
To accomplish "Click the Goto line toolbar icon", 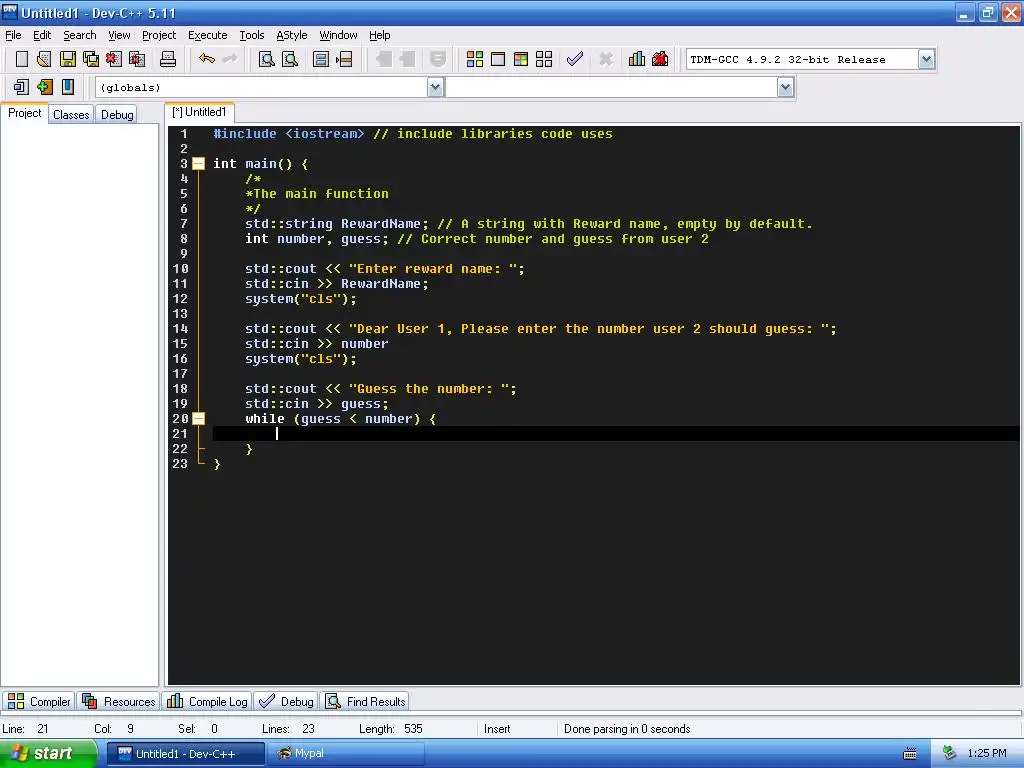I will [x=344, y=59].
